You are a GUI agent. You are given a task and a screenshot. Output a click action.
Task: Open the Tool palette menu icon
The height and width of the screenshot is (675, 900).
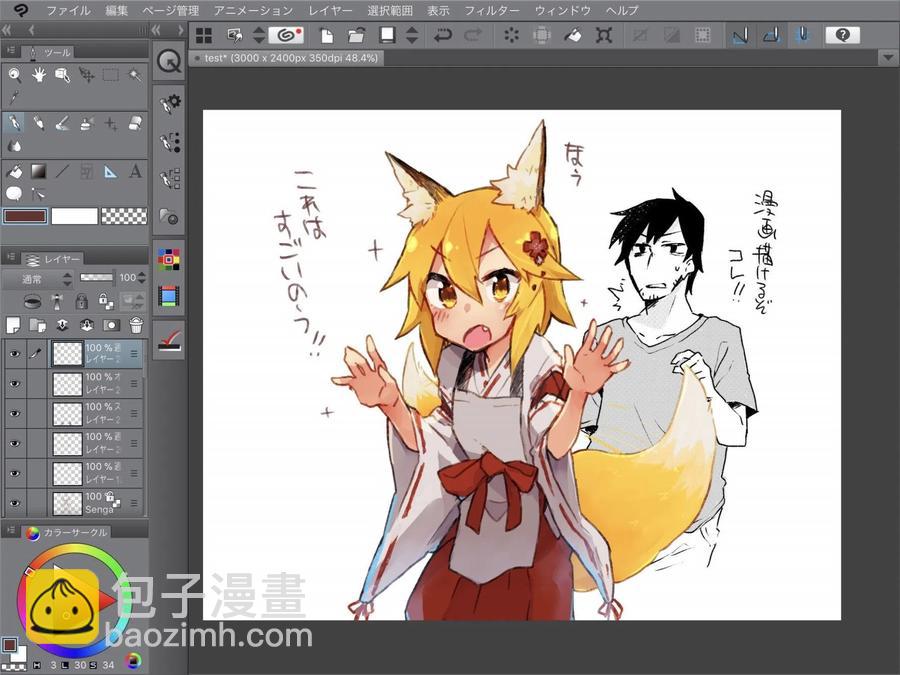11,51
